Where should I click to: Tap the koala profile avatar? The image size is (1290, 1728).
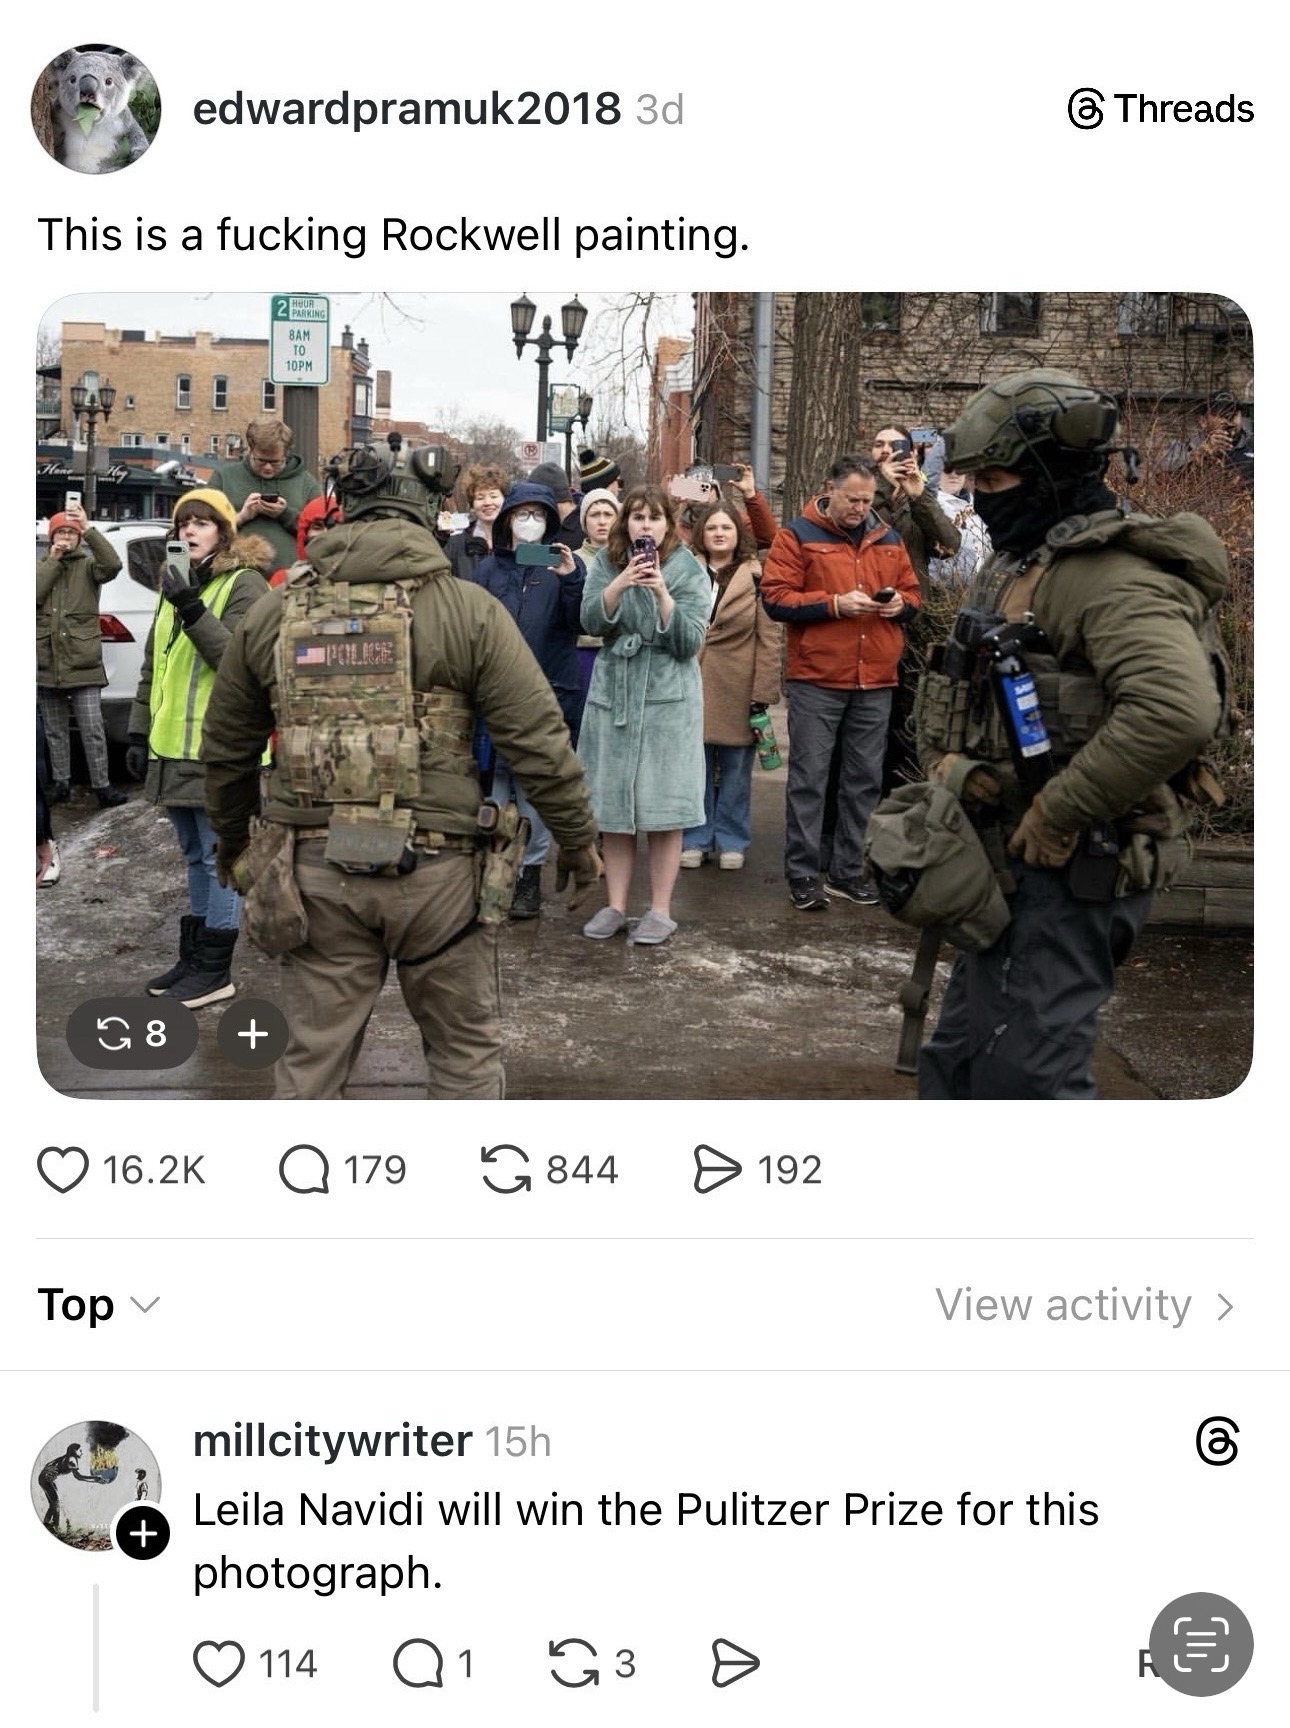[x=96, y=109]
